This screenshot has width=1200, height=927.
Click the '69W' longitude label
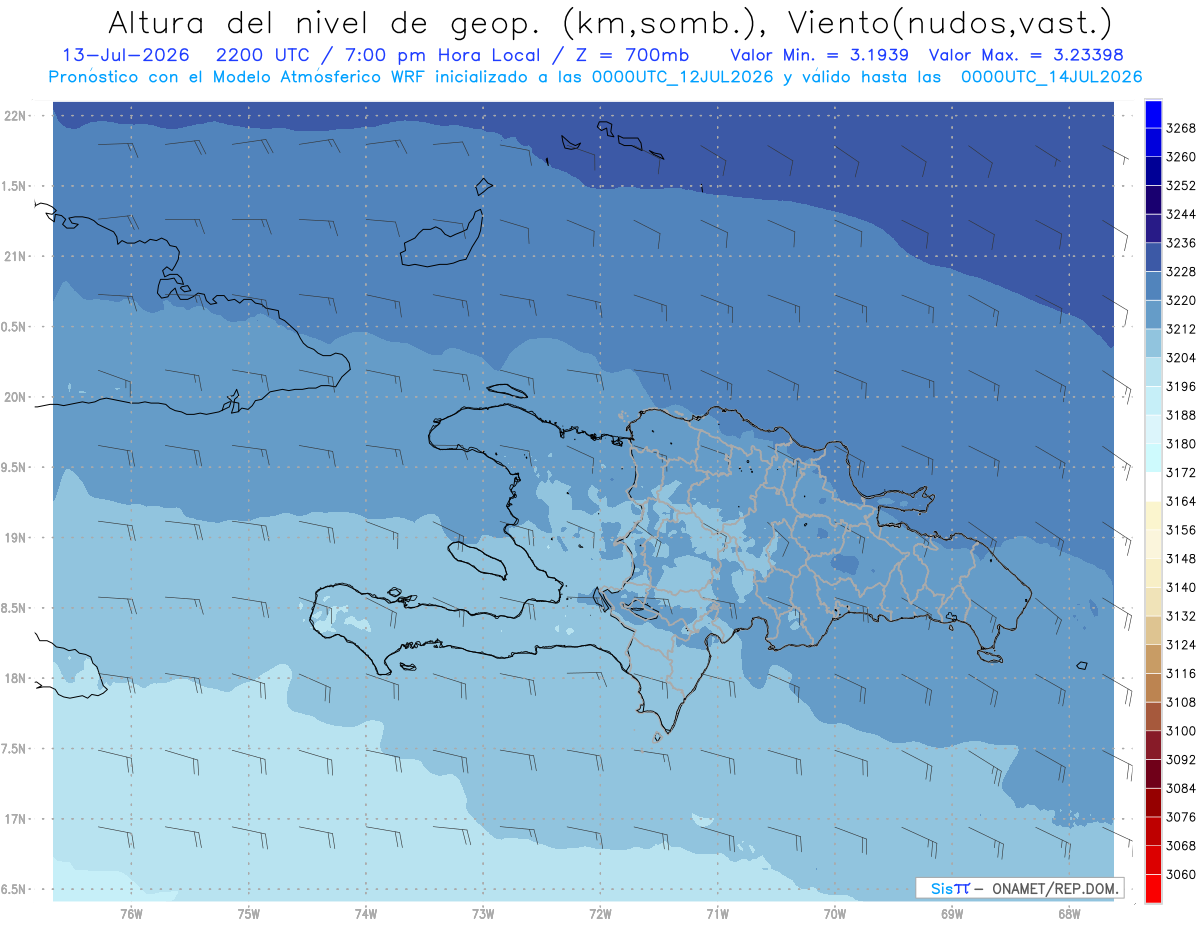tap(952, 914)
